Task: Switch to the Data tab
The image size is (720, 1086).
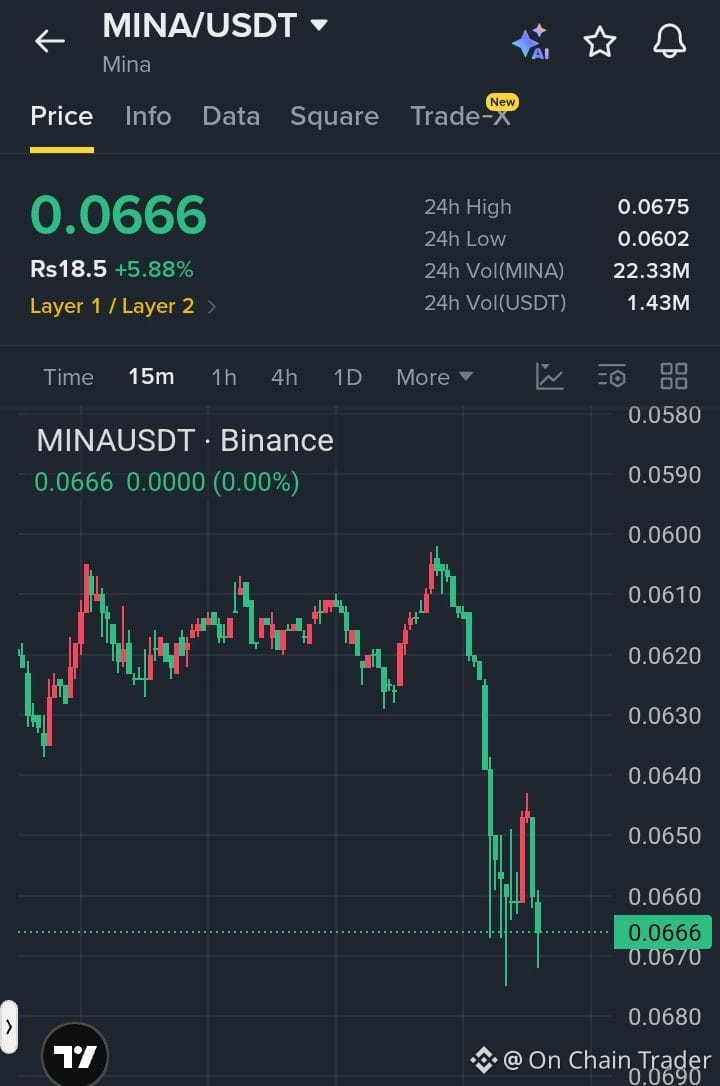Action: (x=231, y=116)
